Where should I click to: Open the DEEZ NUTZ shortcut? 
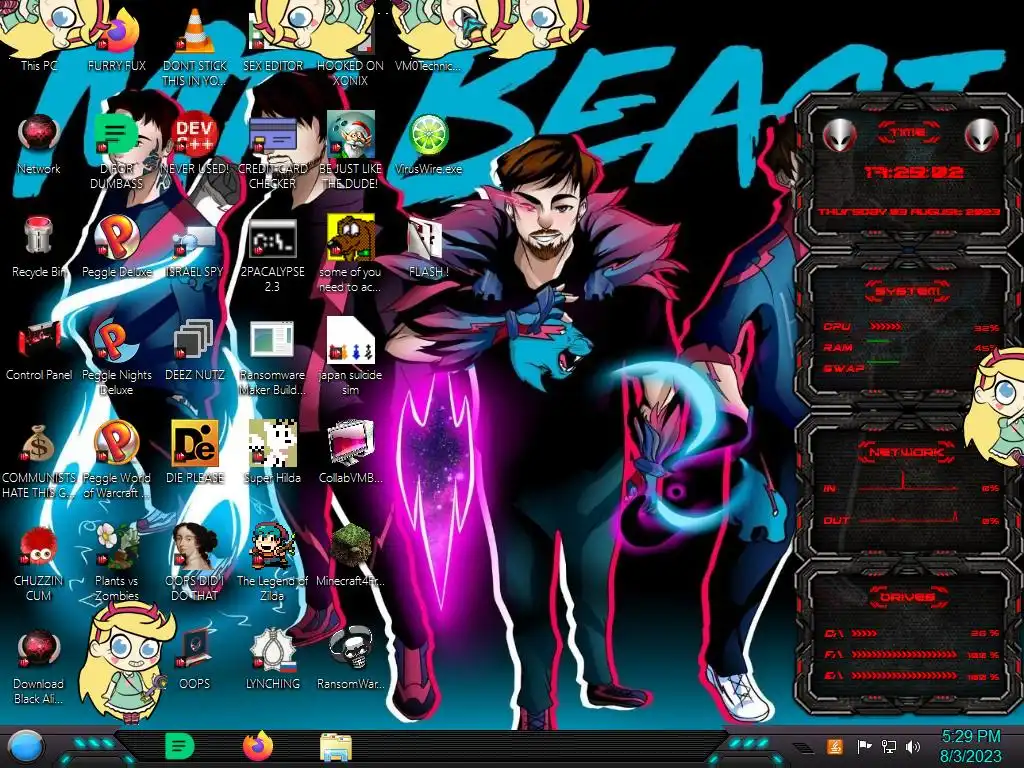(195, 350)
